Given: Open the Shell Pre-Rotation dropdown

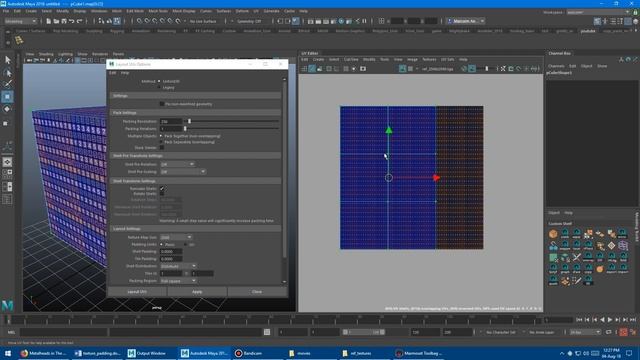Looking at the screenshot, I should click(x=178, y=164).
